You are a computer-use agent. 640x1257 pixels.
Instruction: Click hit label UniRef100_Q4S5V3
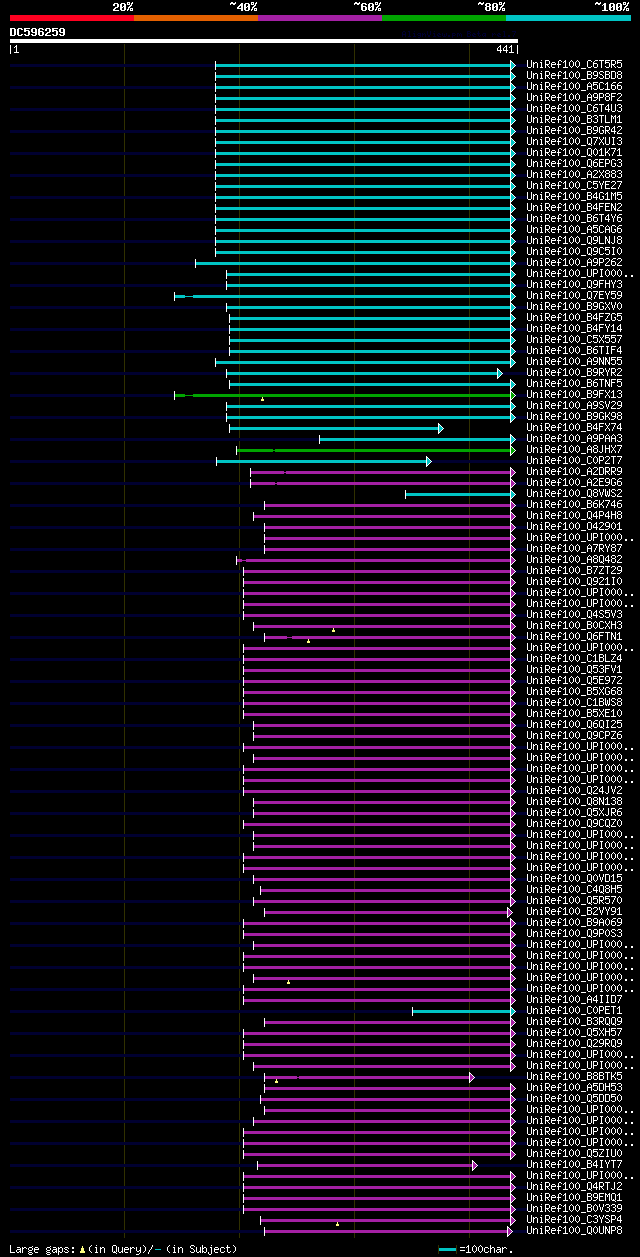tap(574, 614)
